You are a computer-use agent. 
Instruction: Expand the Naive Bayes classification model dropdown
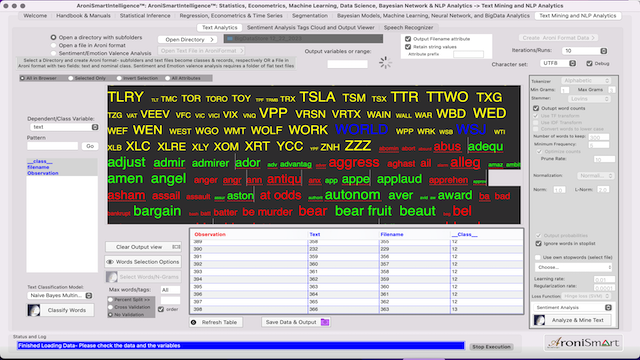coord(60,295)
